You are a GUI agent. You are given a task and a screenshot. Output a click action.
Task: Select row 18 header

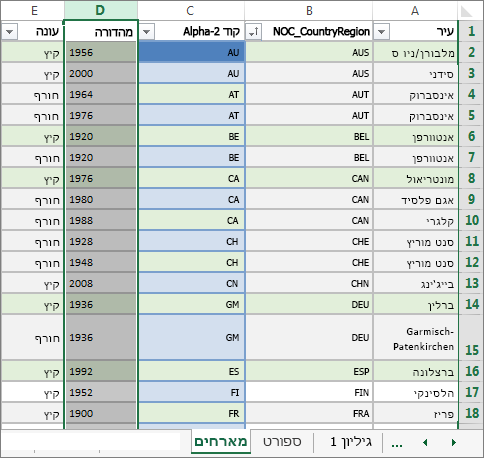(471, 413)
